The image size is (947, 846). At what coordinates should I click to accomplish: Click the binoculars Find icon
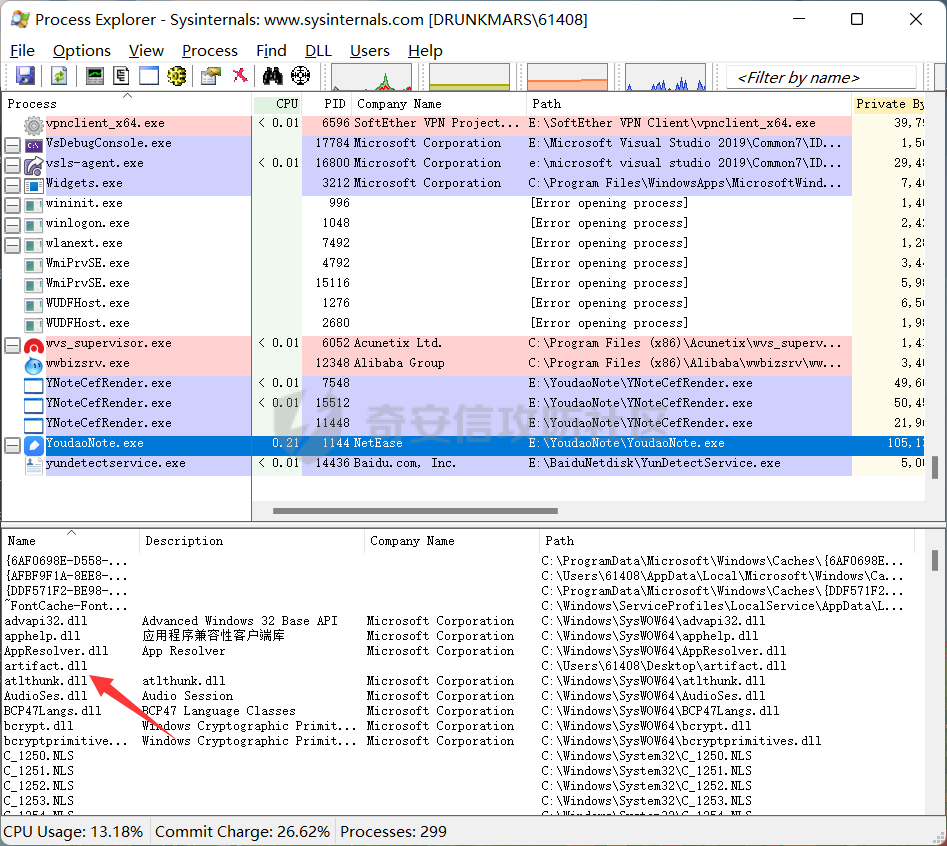coord(272,76)
